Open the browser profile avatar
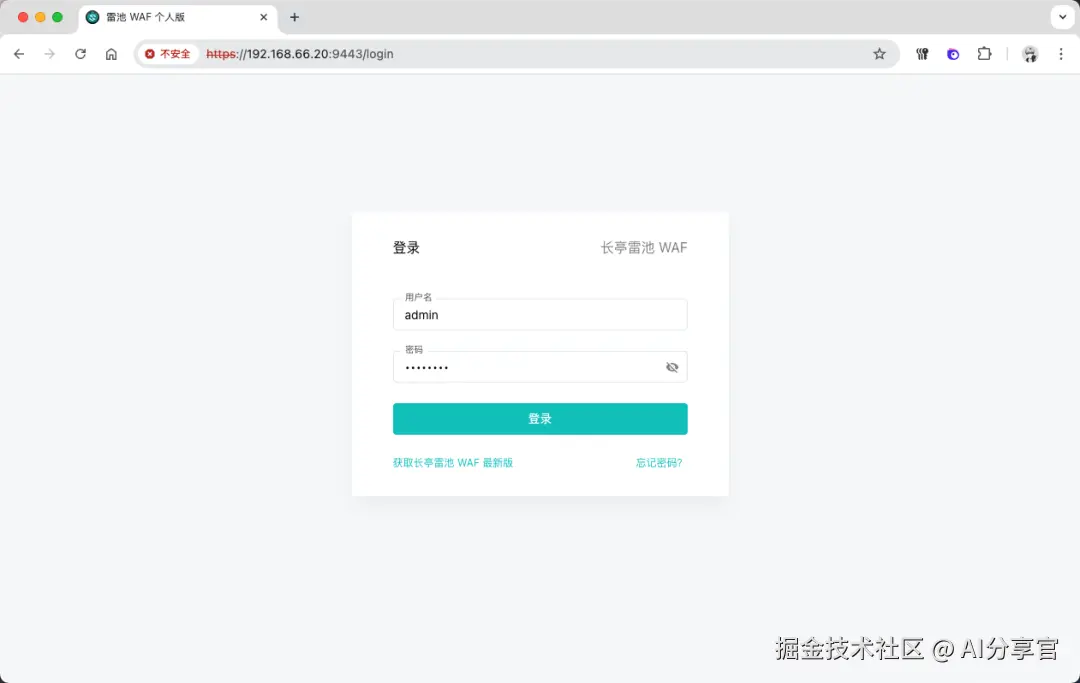The width and height of the screenshot is (1080, 683). (1030, 54)
